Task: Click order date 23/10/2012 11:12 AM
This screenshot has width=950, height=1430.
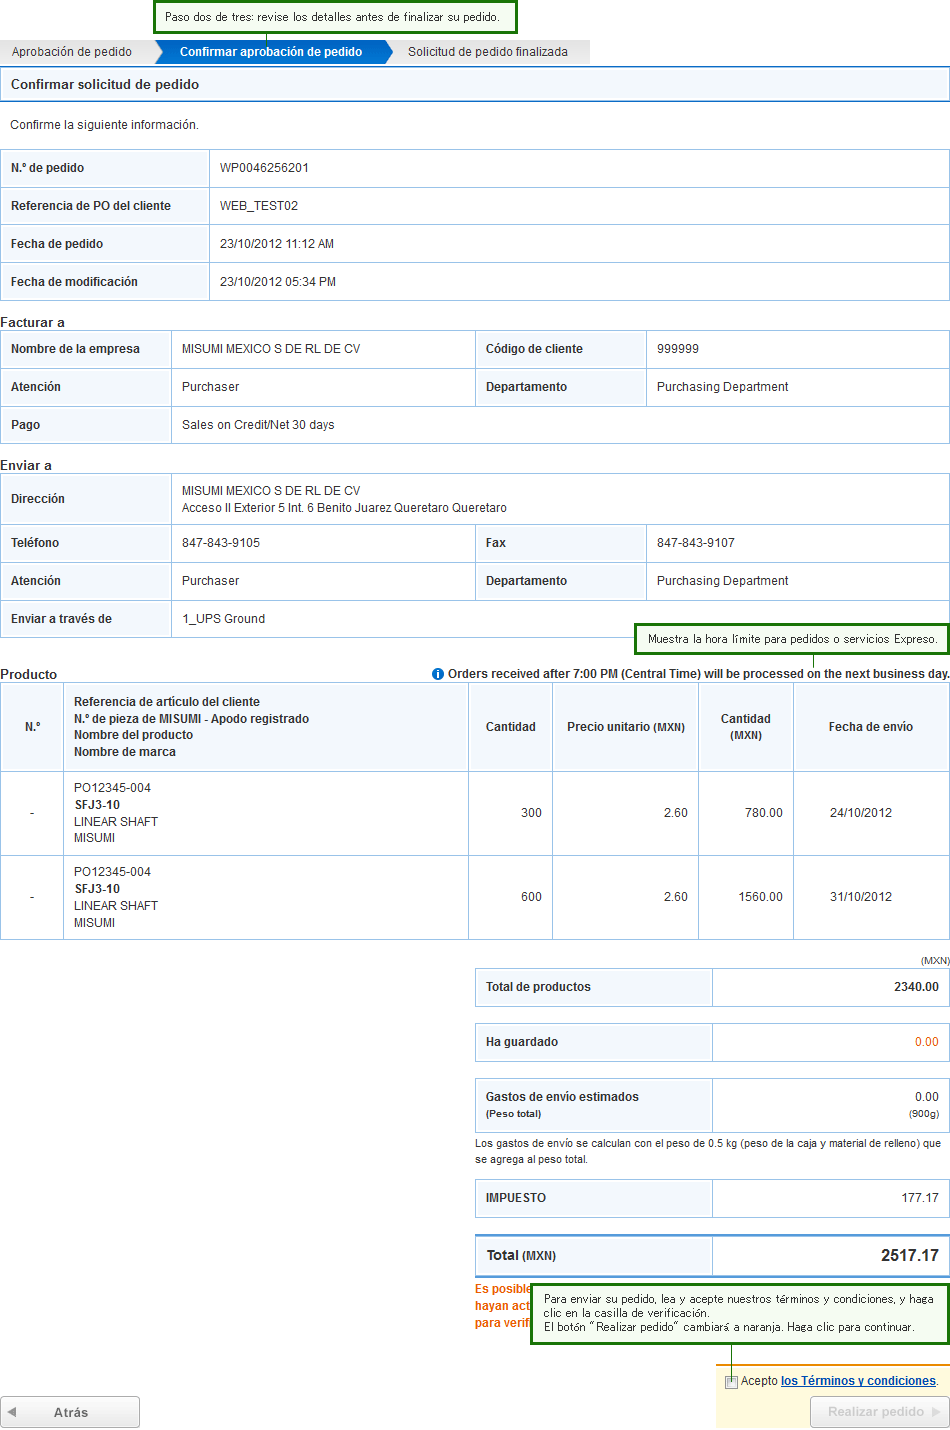Action: point(277,244)
